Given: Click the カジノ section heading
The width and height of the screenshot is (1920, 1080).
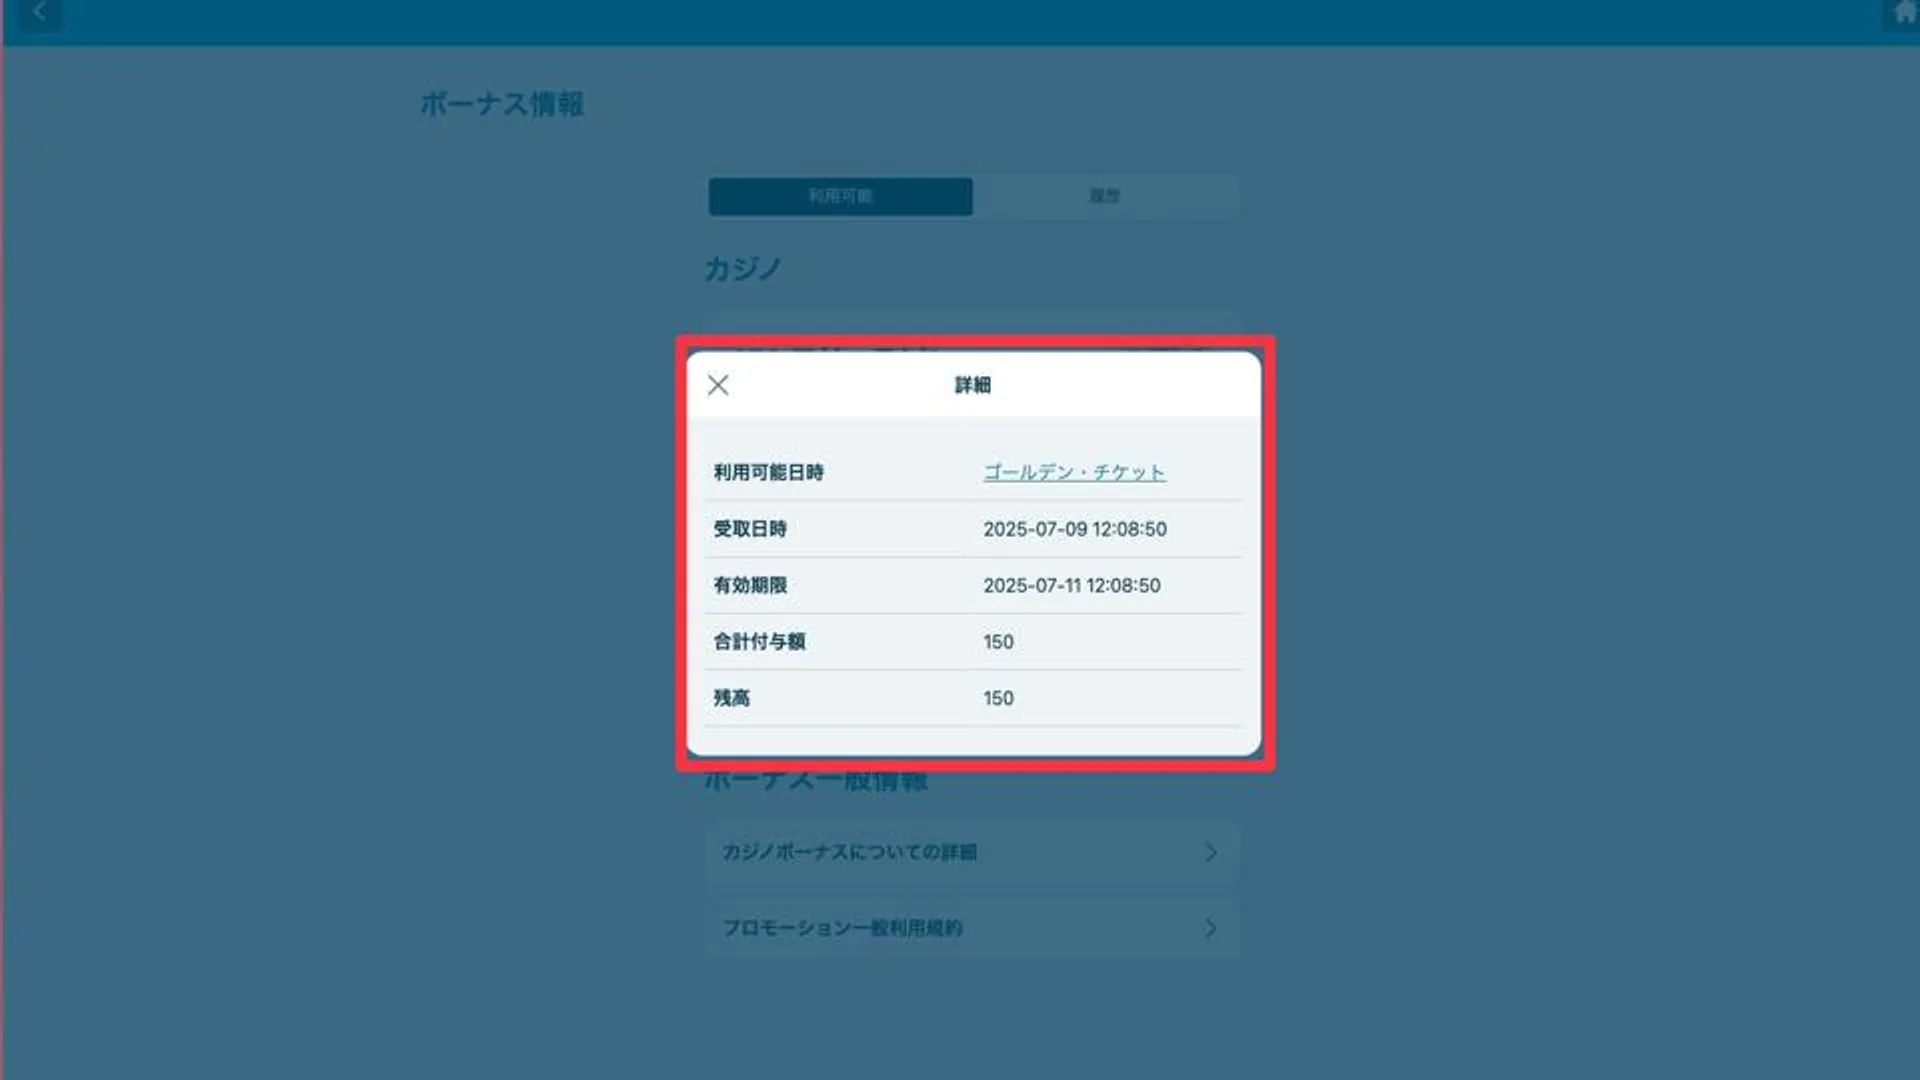Looking at the screenshot, I should click(743, 268).
